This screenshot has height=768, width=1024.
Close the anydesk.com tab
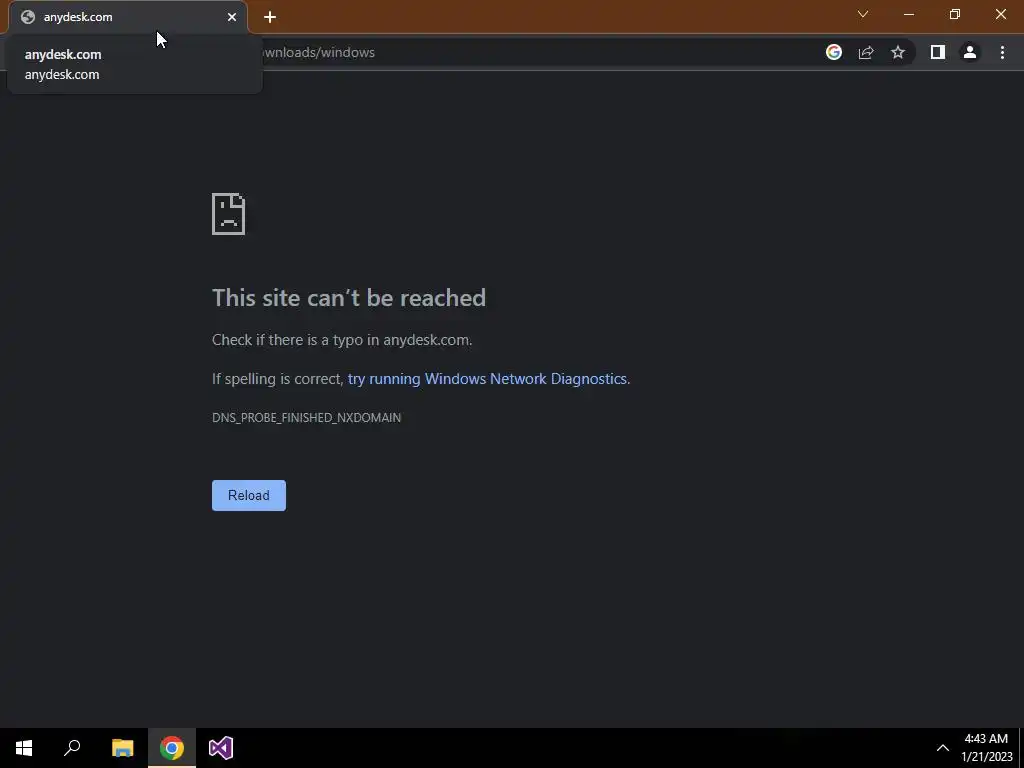(232, 17)
